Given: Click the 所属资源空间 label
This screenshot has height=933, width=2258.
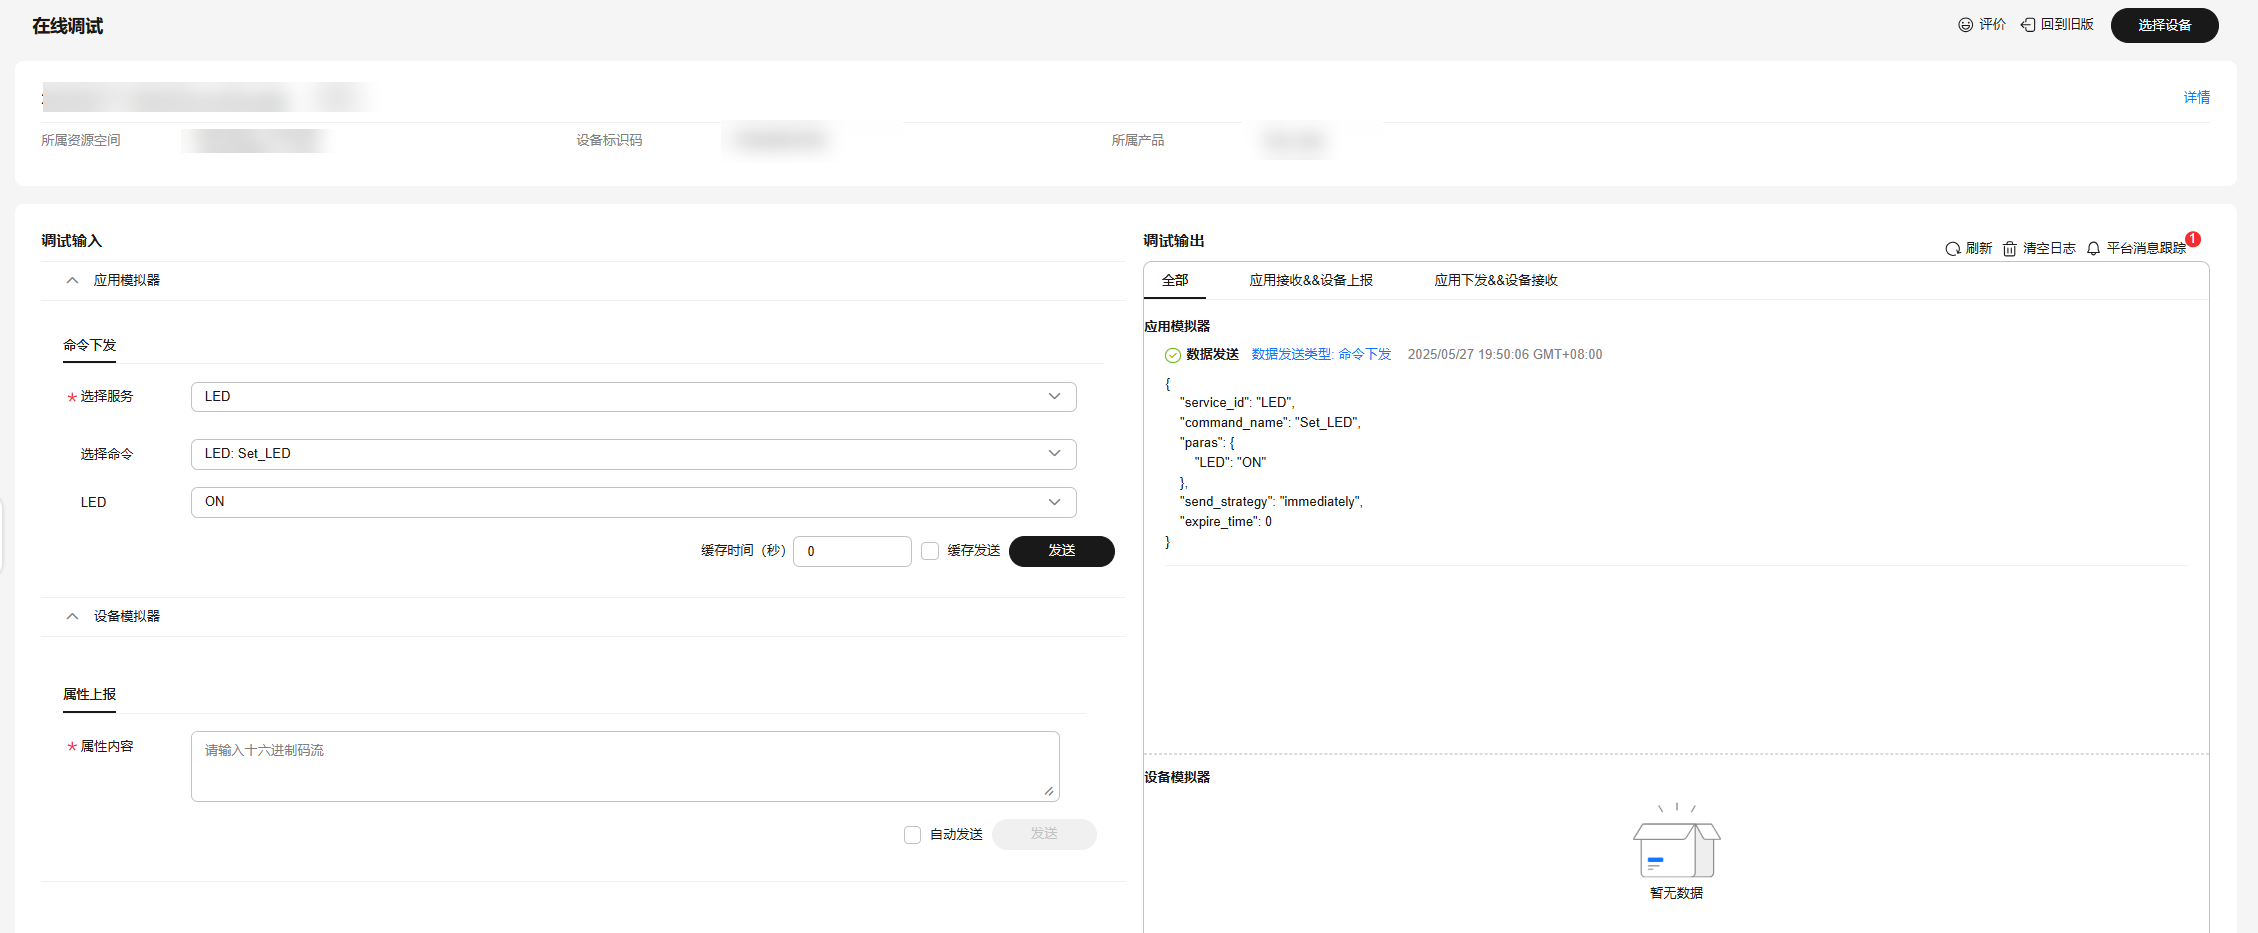Looking at the screenshot, I should tap(81, 141).
